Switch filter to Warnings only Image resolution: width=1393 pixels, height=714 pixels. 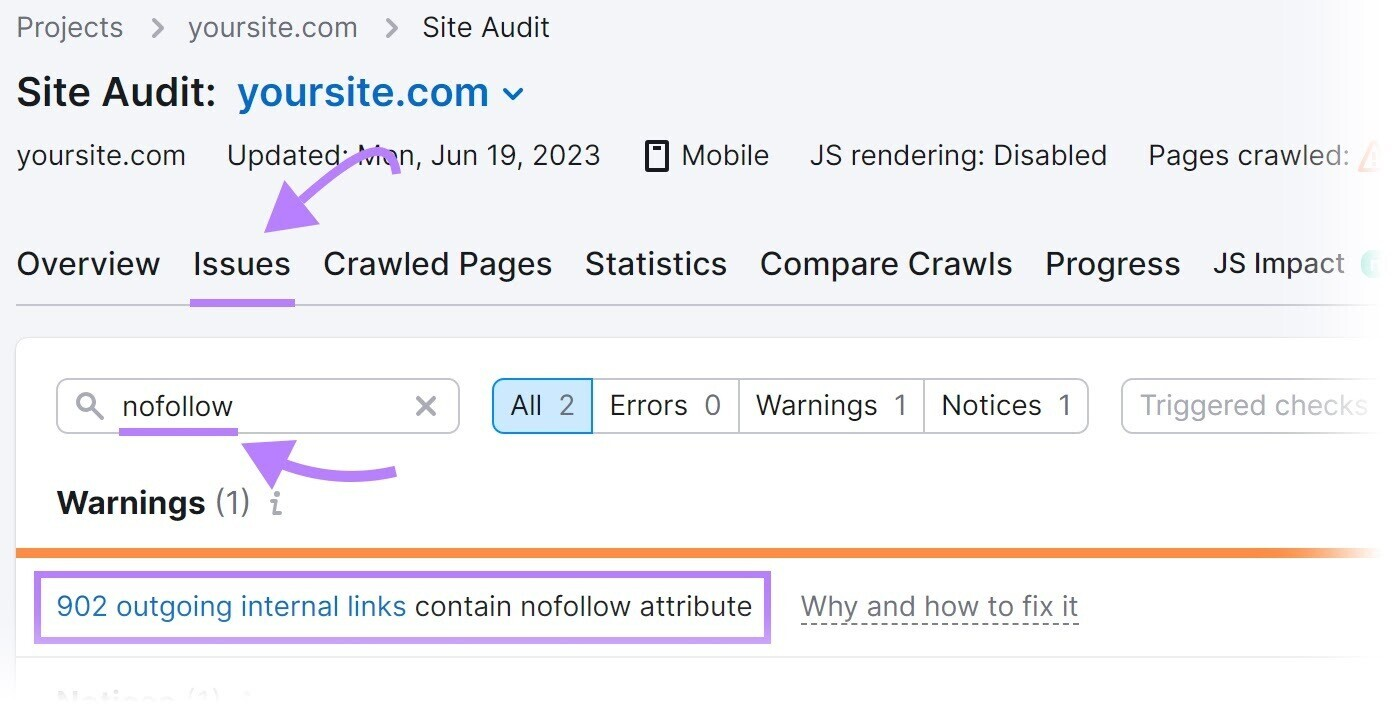click(829, 405)
